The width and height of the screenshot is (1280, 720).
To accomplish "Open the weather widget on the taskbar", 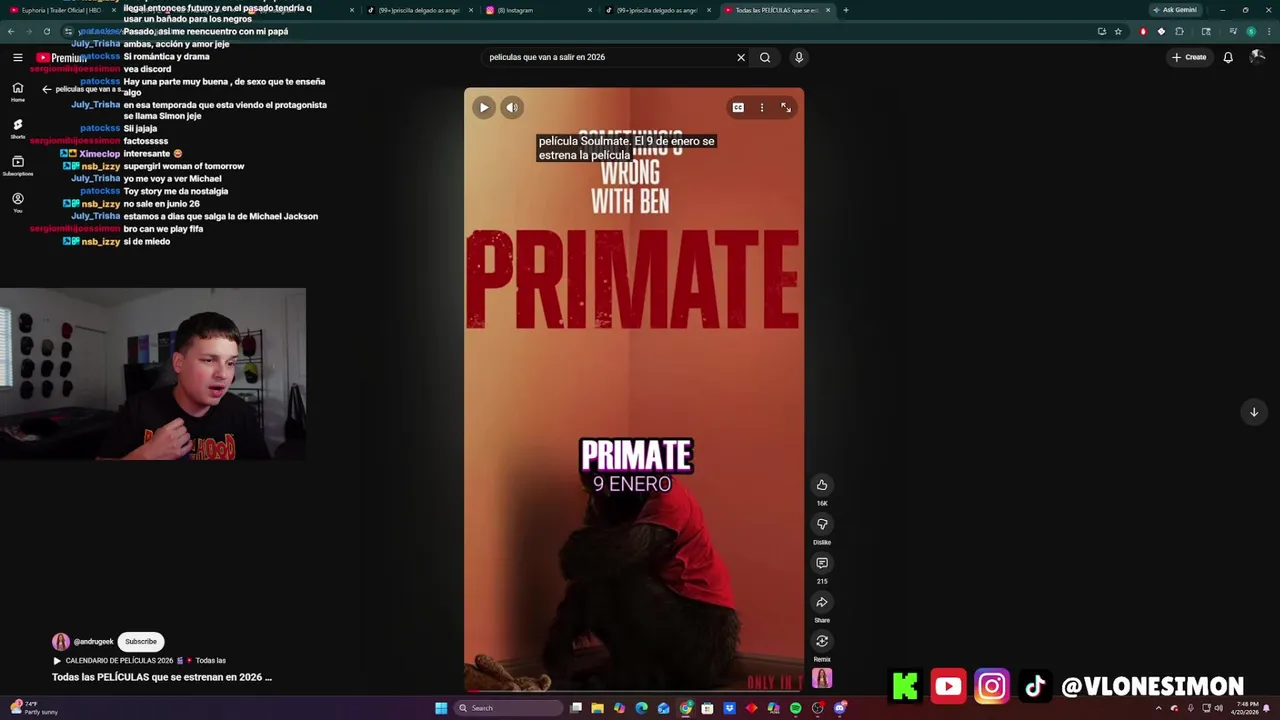I will pos(34,708).
